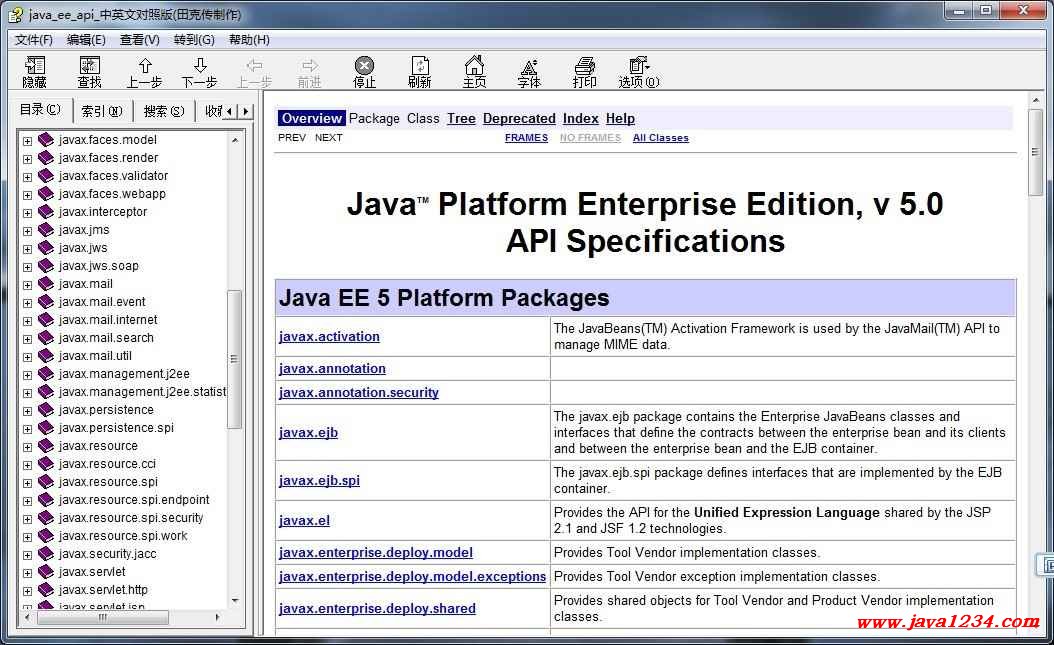Screen dimensions: 1054x645
Task: Expand the javax.jws tree node
Action: click(28, 249)
